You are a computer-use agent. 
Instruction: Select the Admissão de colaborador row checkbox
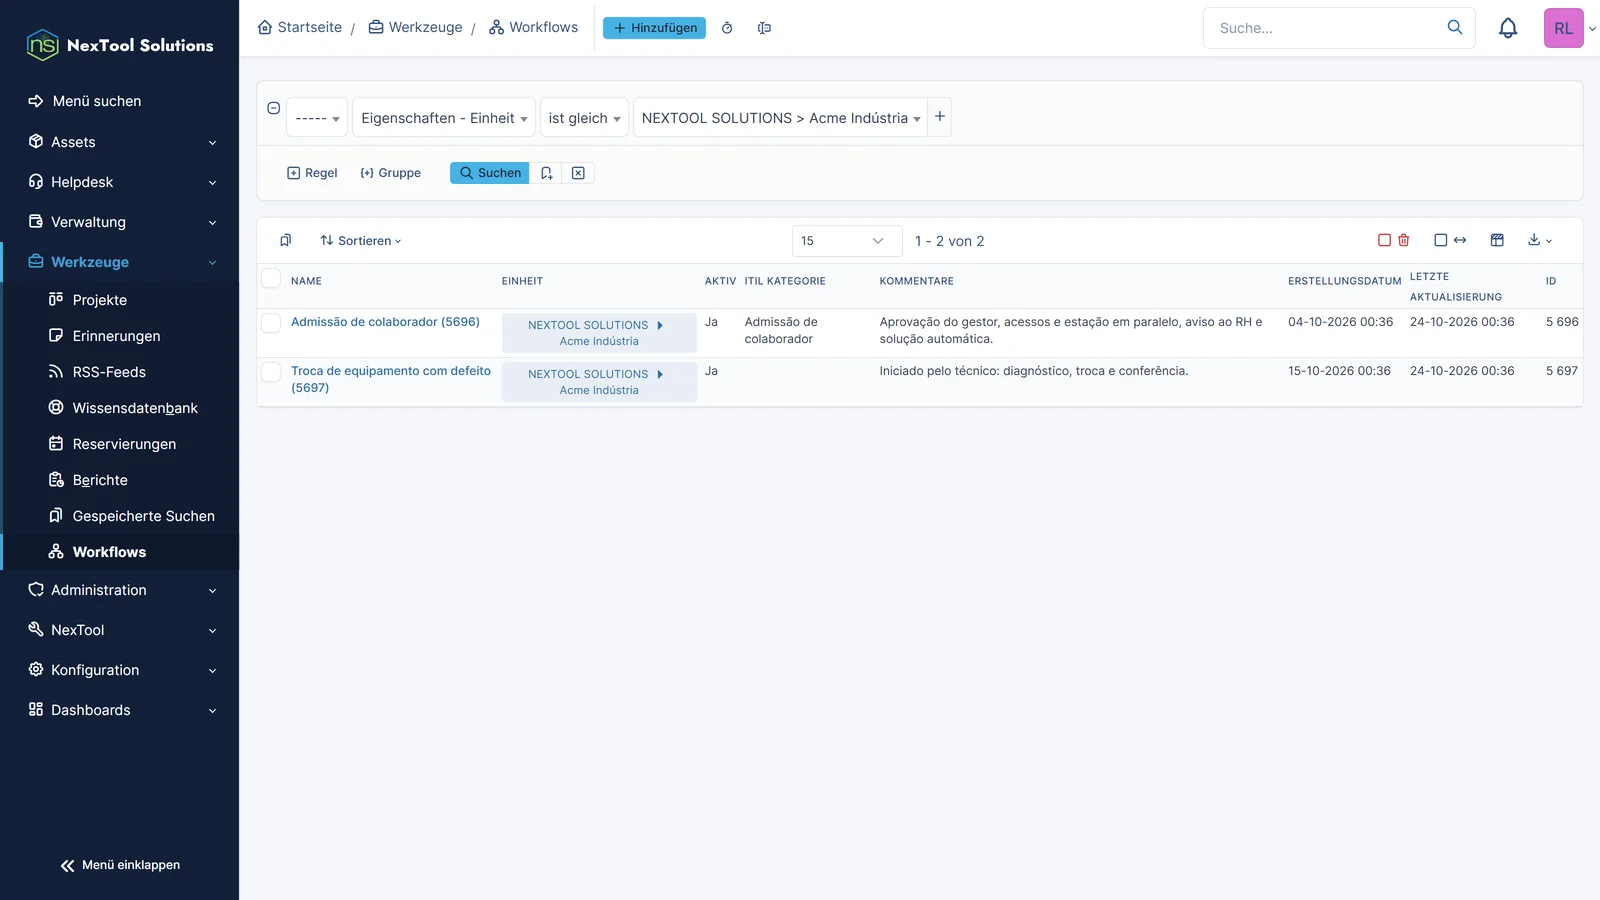click(271, 323)
